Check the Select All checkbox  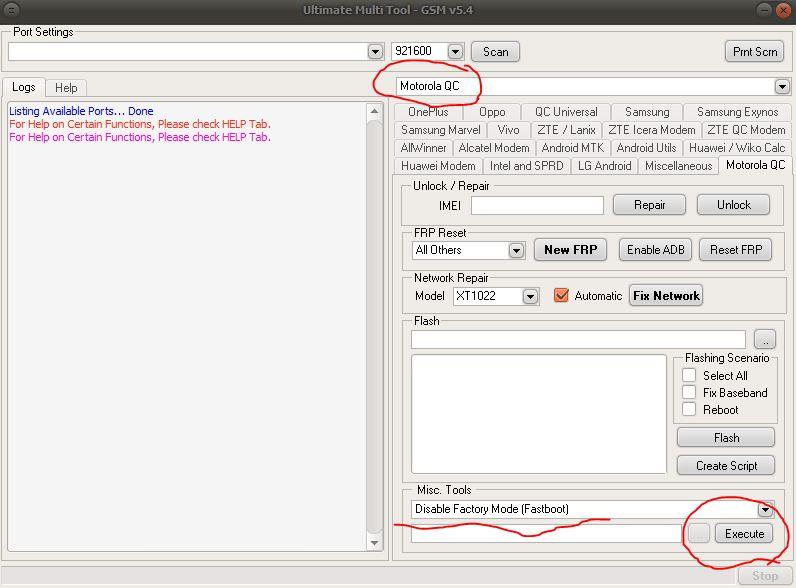point(689,375)
